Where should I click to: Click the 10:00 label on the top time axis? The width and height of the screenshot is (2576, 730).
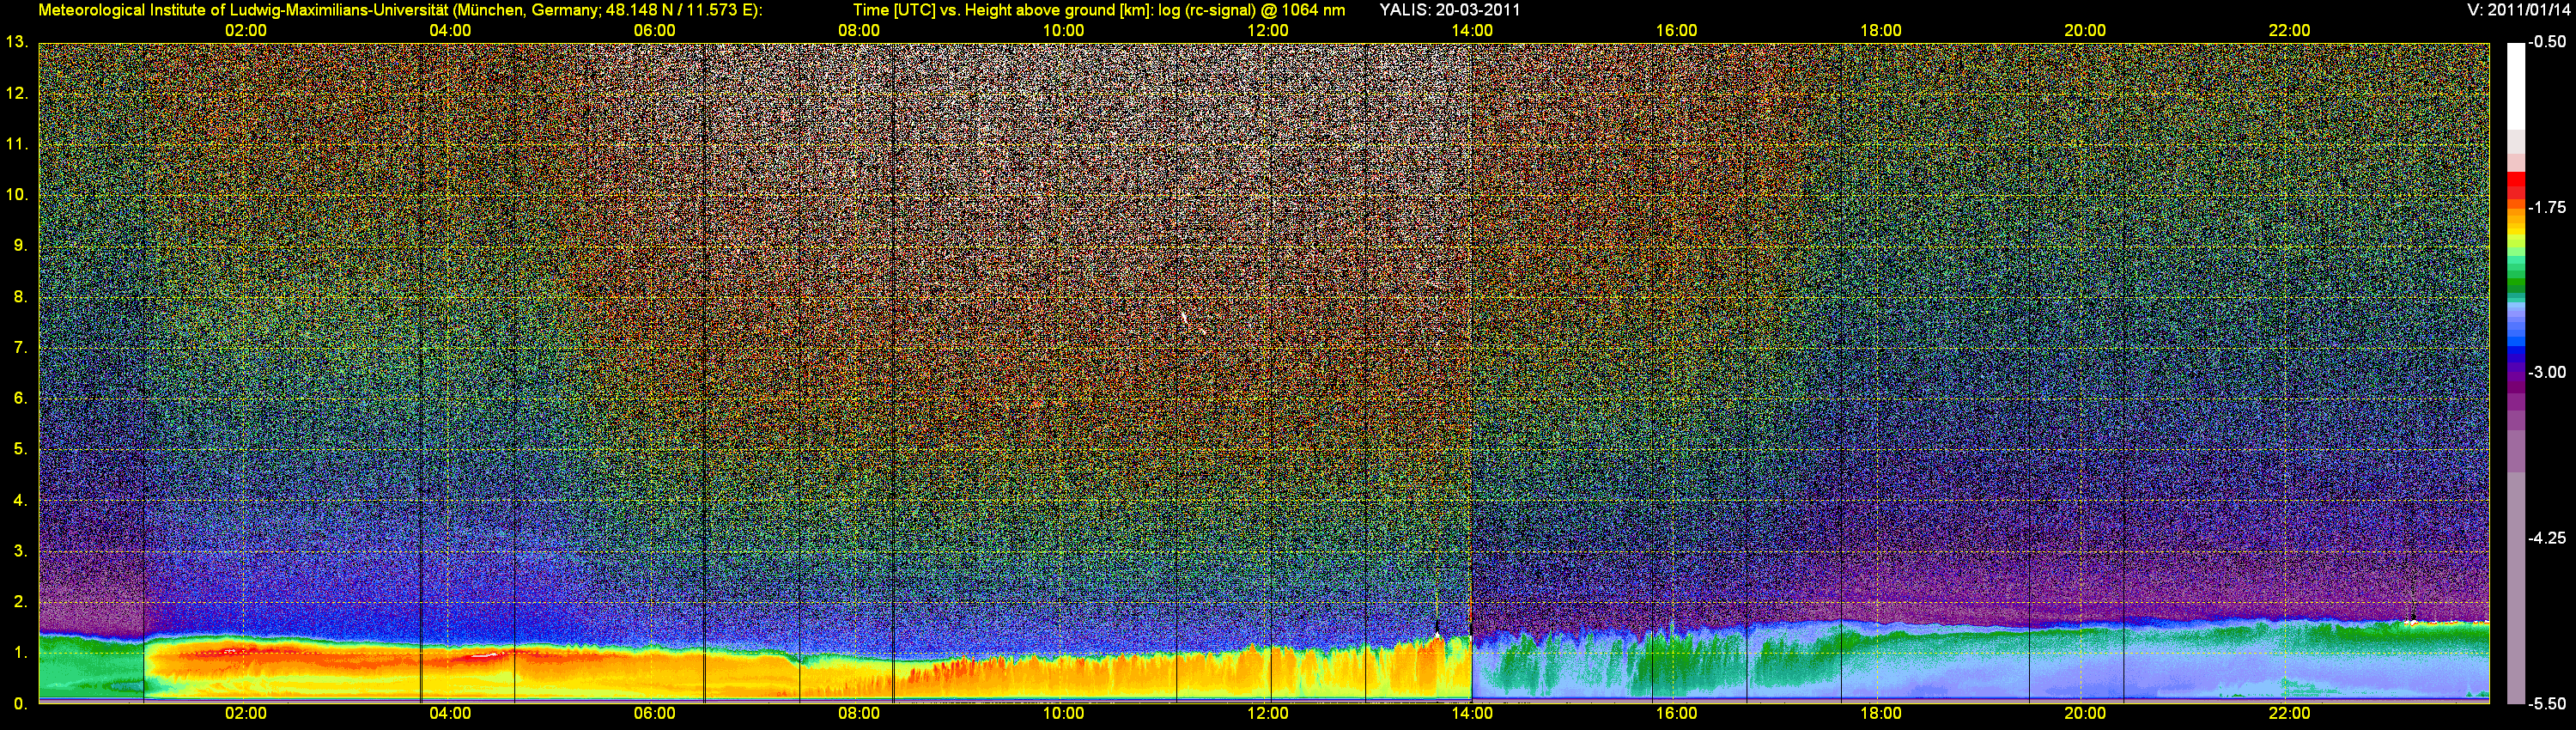pyautogui.click(x=1063, y=31)
